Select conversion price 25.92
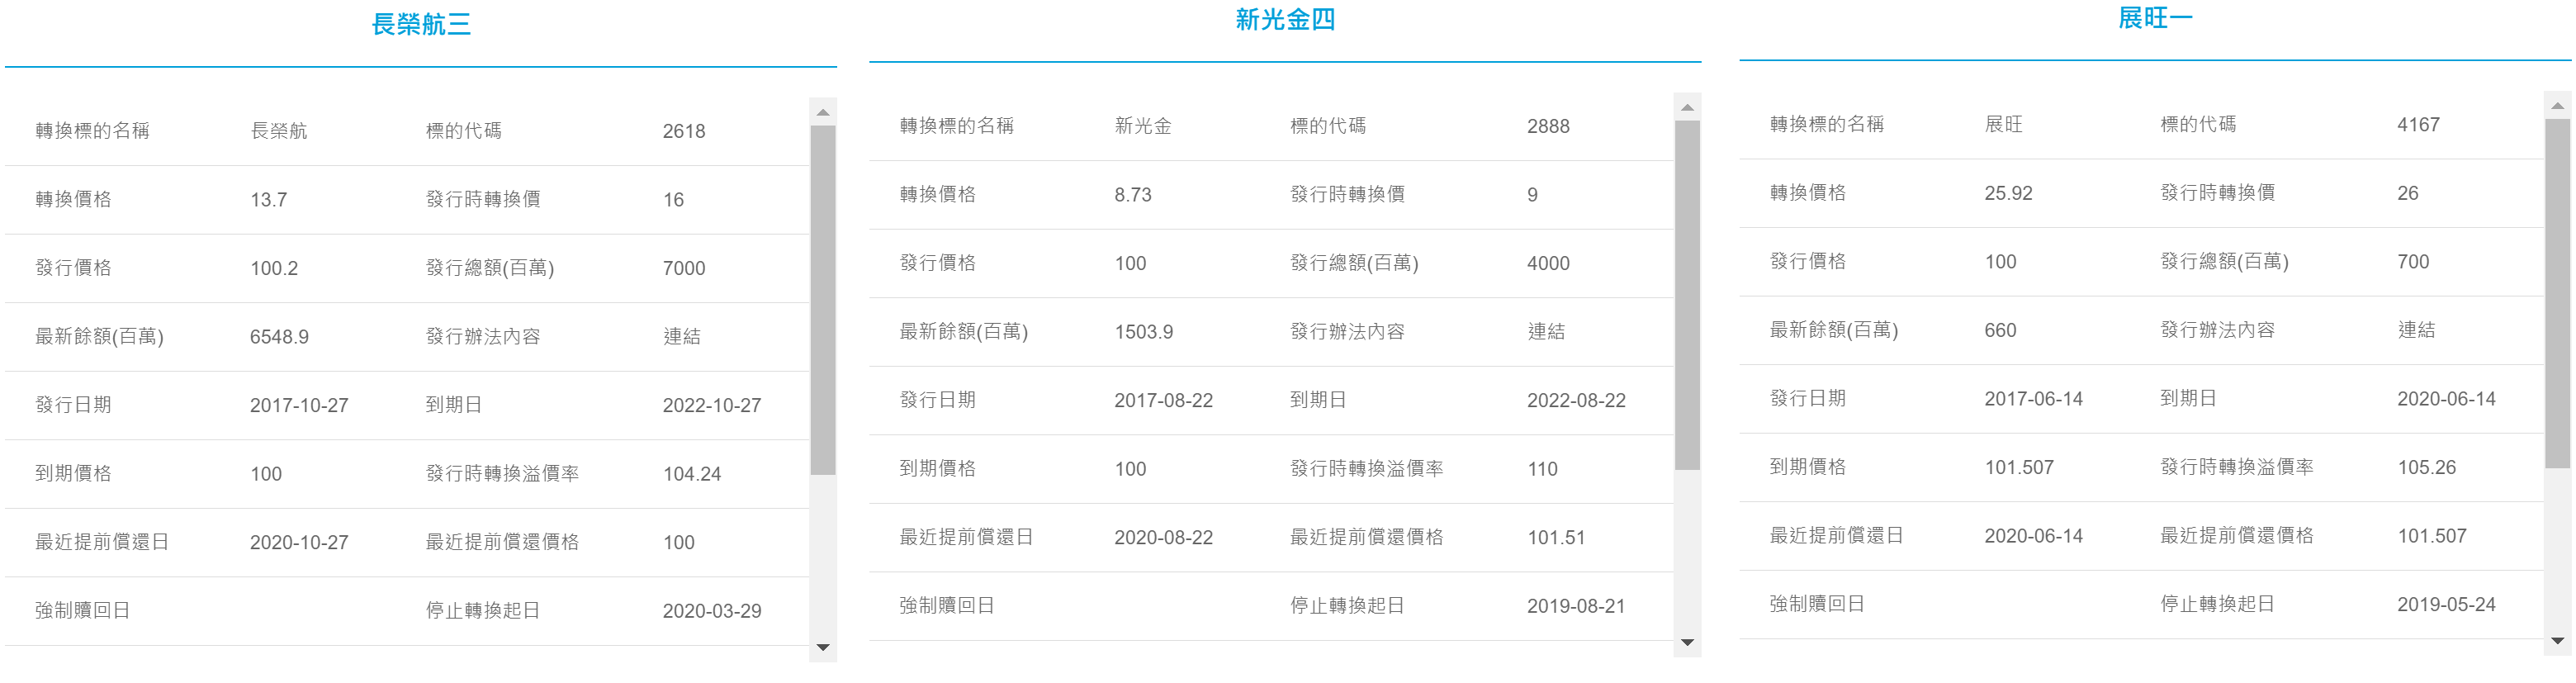Image resolution: width=2576 pixels, height=683 pixels. [2008, 193]
